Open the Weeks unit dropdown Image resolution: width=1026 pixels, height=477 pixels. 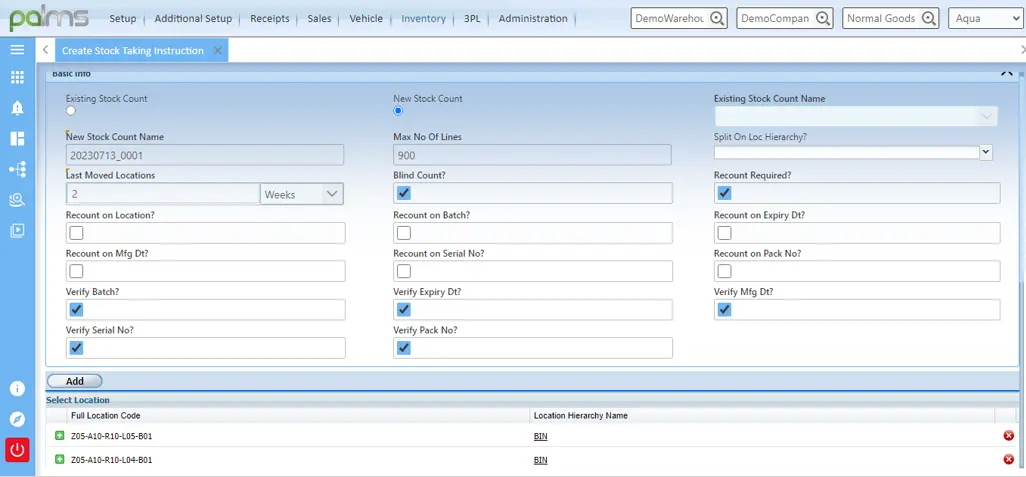(301, 194)
